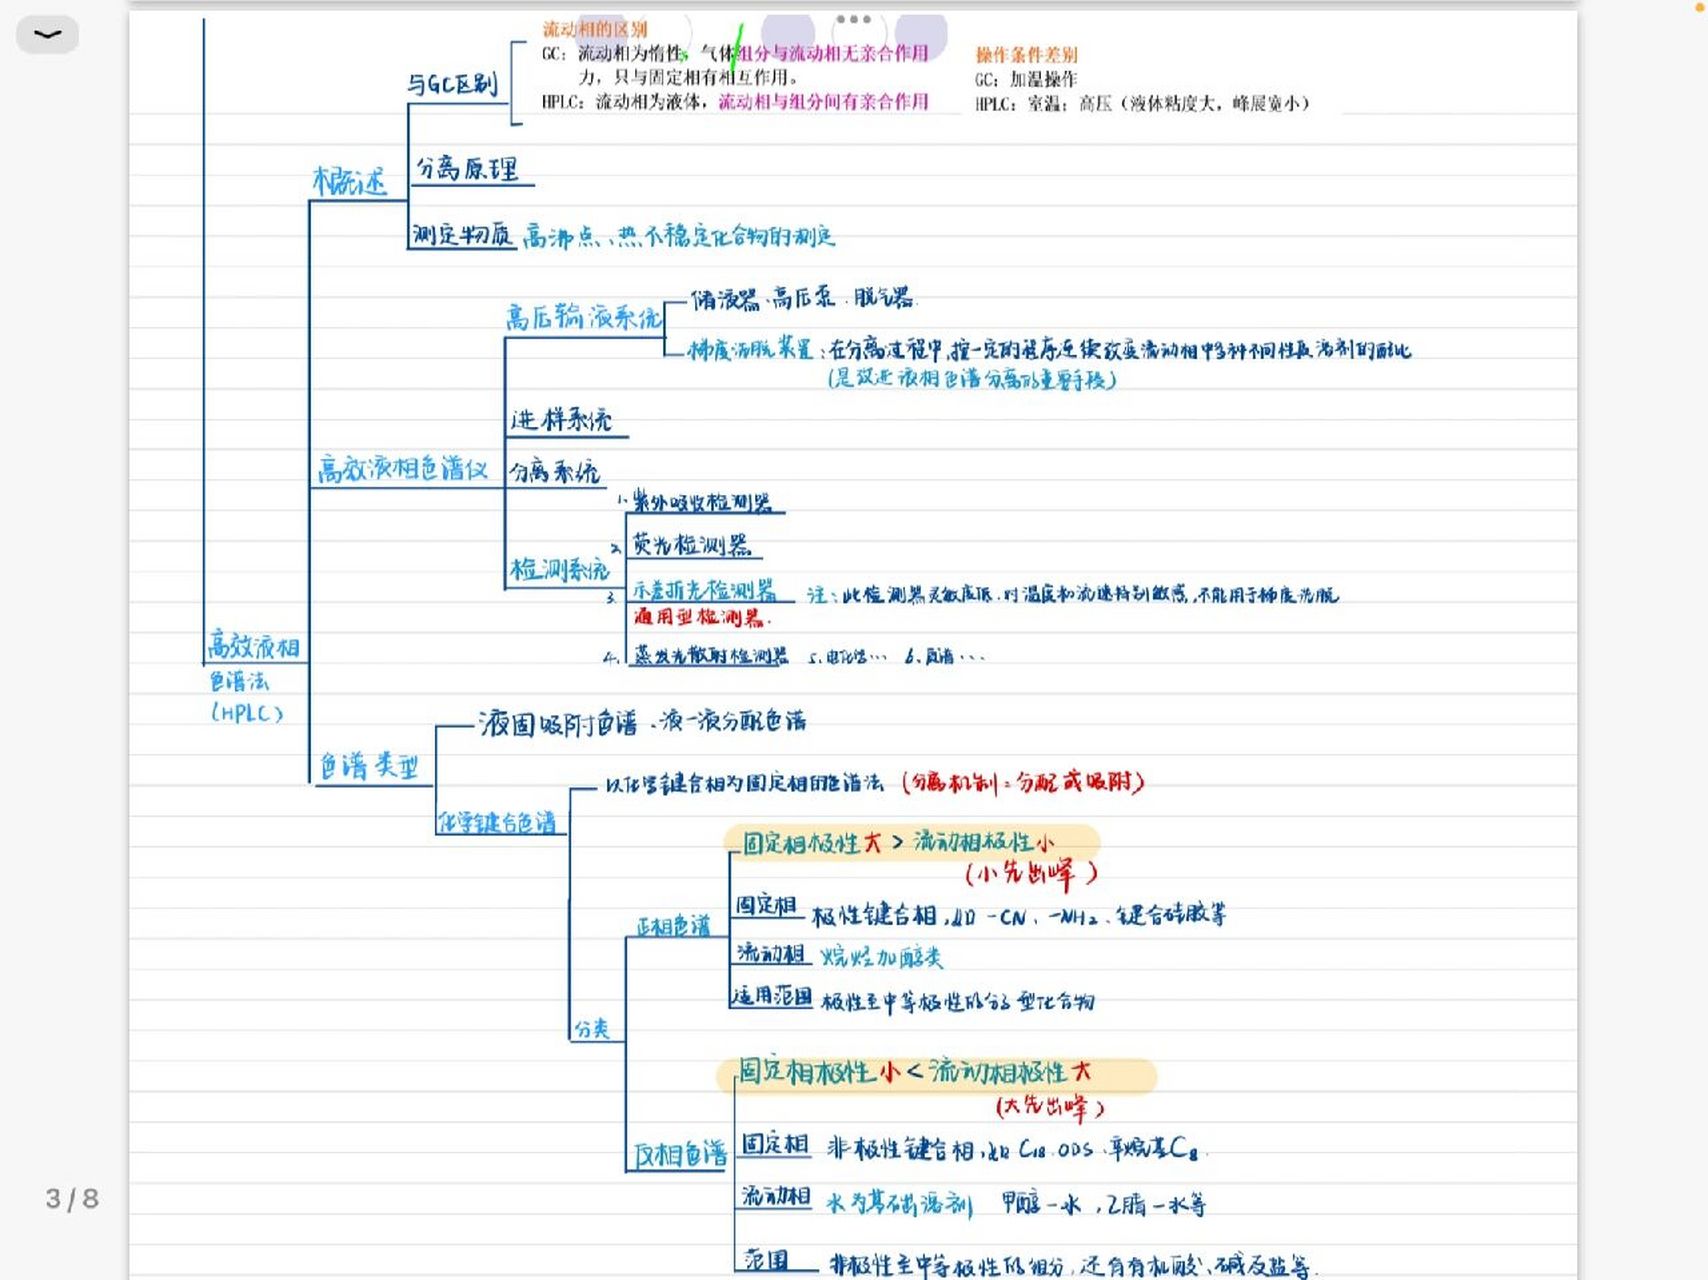Screen dimensions: 1708x1280
Task: Select the 甲醇-水, 乙腈-水等 text
Action: (1103, 1204)
